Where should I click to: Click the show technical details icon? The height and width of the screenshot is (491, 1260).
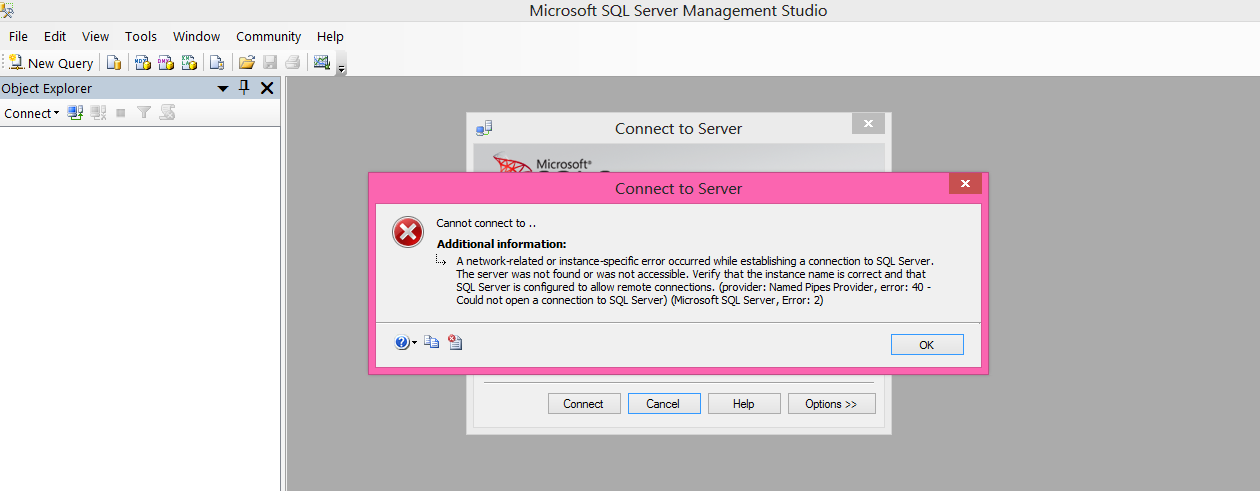[x=455, y=342]
